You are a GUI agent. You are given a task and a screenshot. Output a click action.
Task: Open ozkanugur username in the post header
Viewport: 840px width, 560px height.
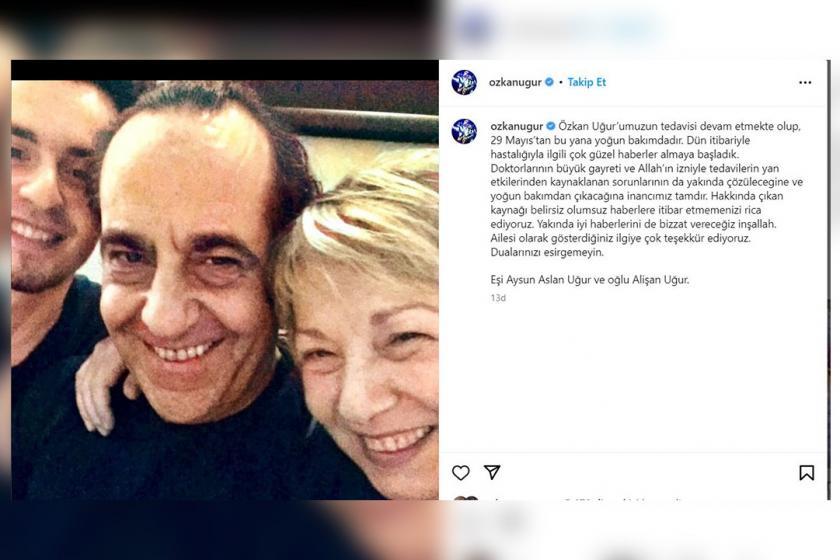(515, 83)
